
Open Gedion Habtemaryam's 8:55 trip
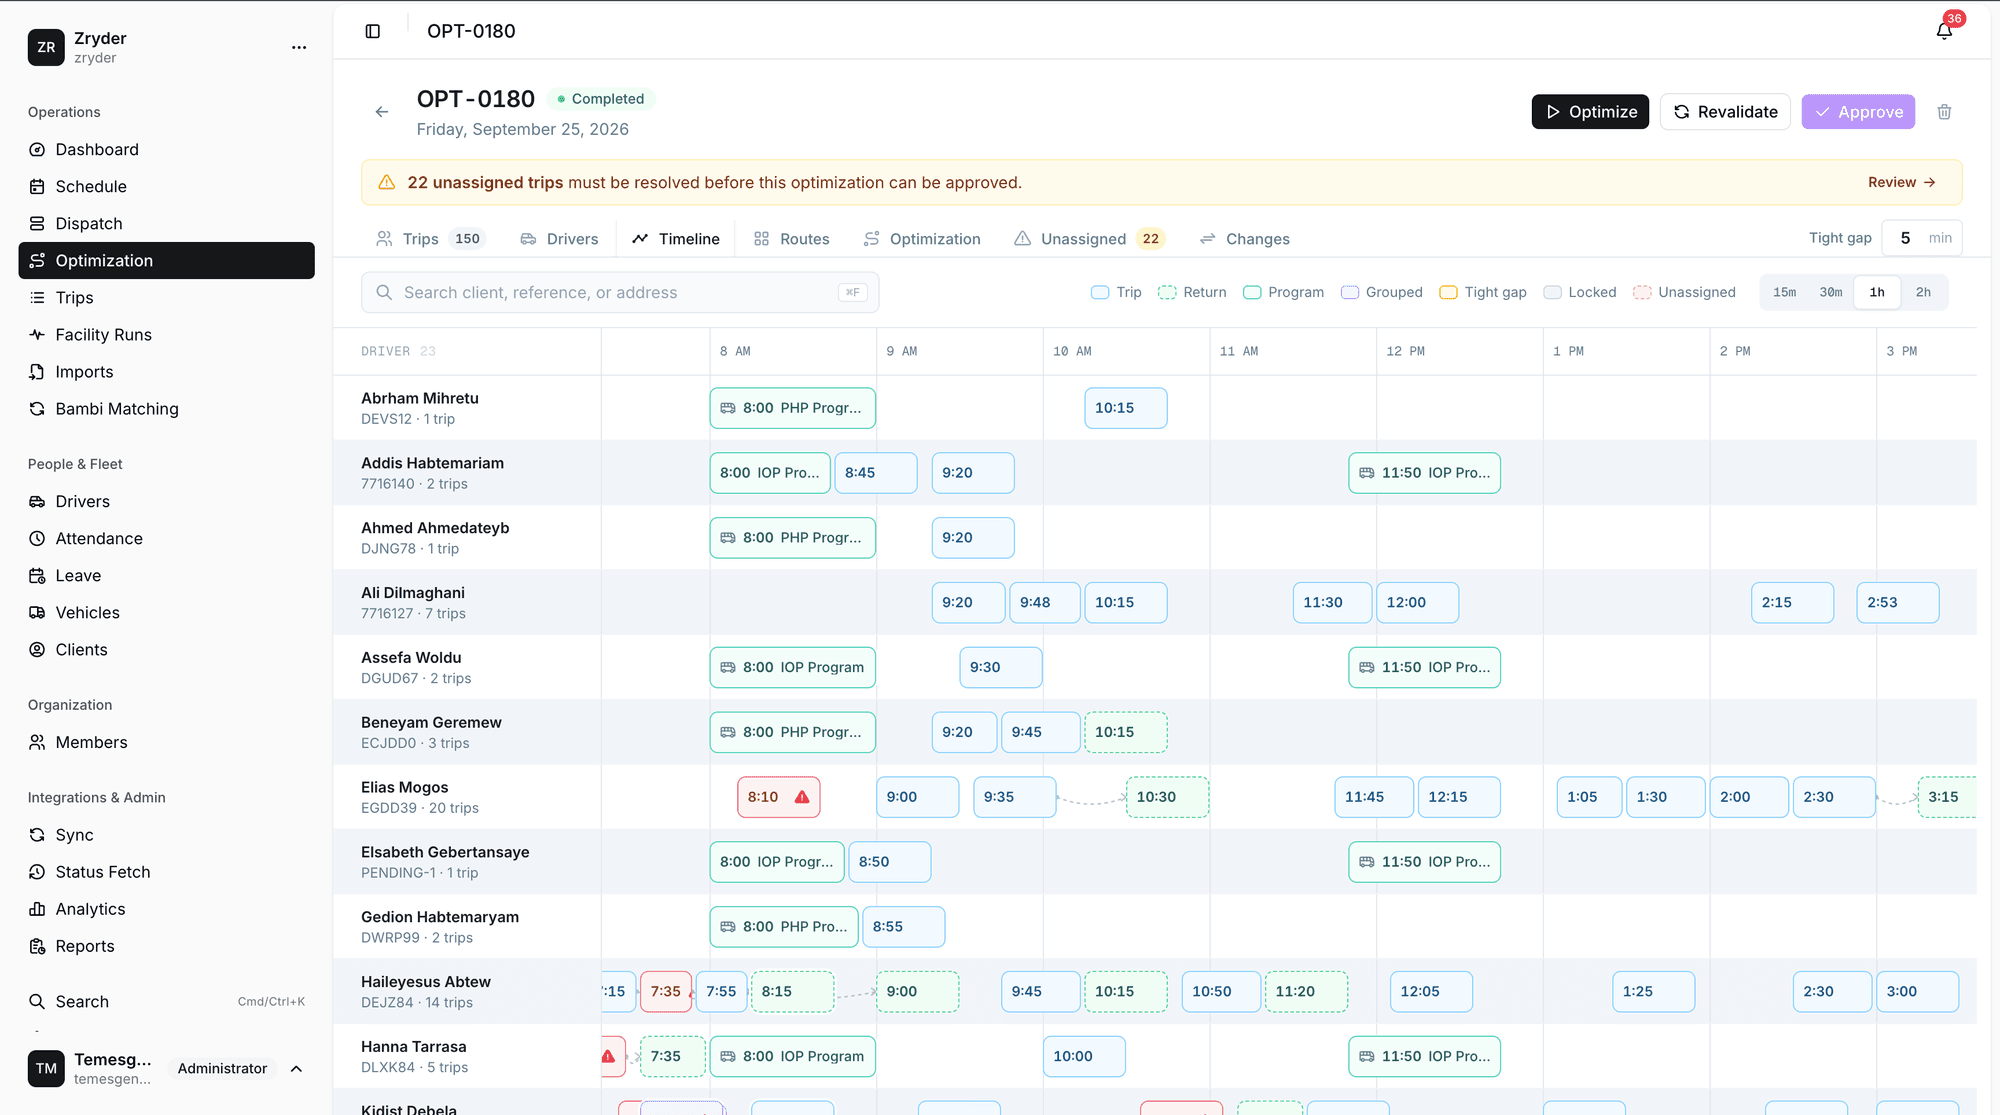coord(904,927)
